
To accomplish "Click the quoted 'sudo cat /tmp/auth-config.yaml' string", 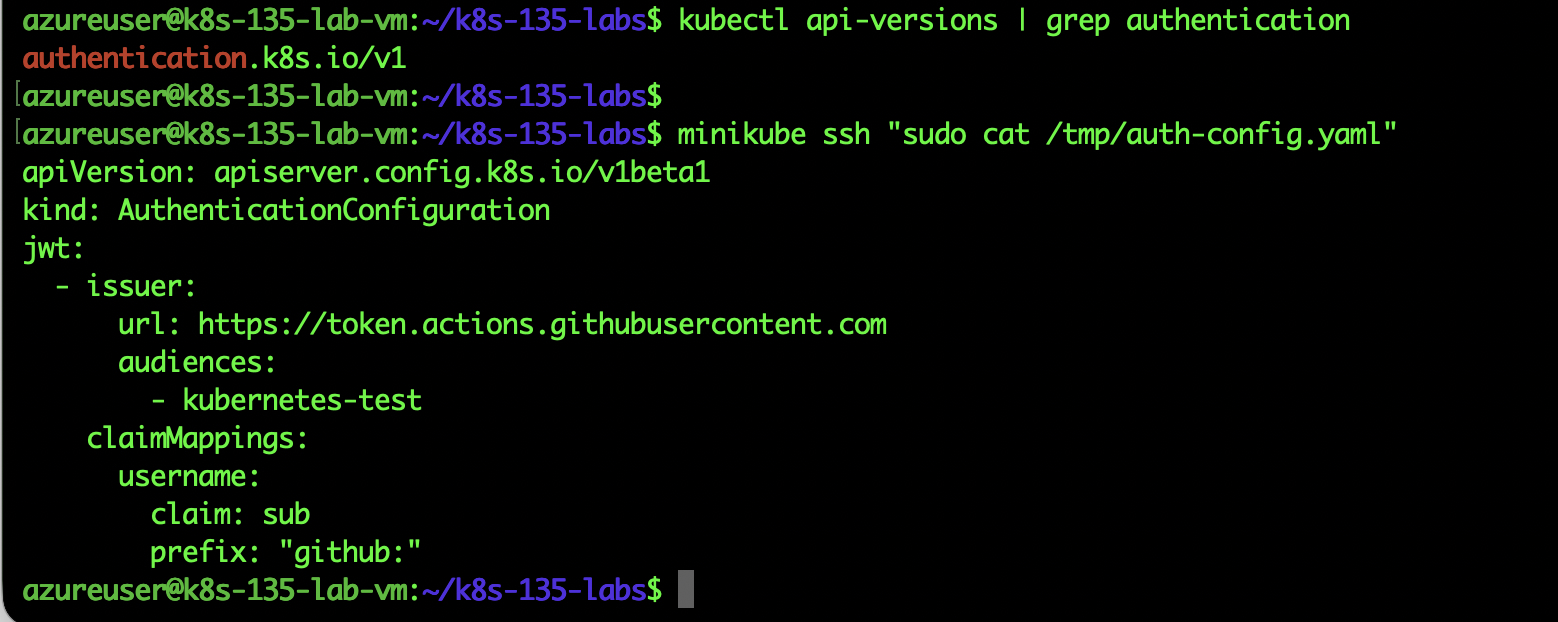I will click(1141, 134).
